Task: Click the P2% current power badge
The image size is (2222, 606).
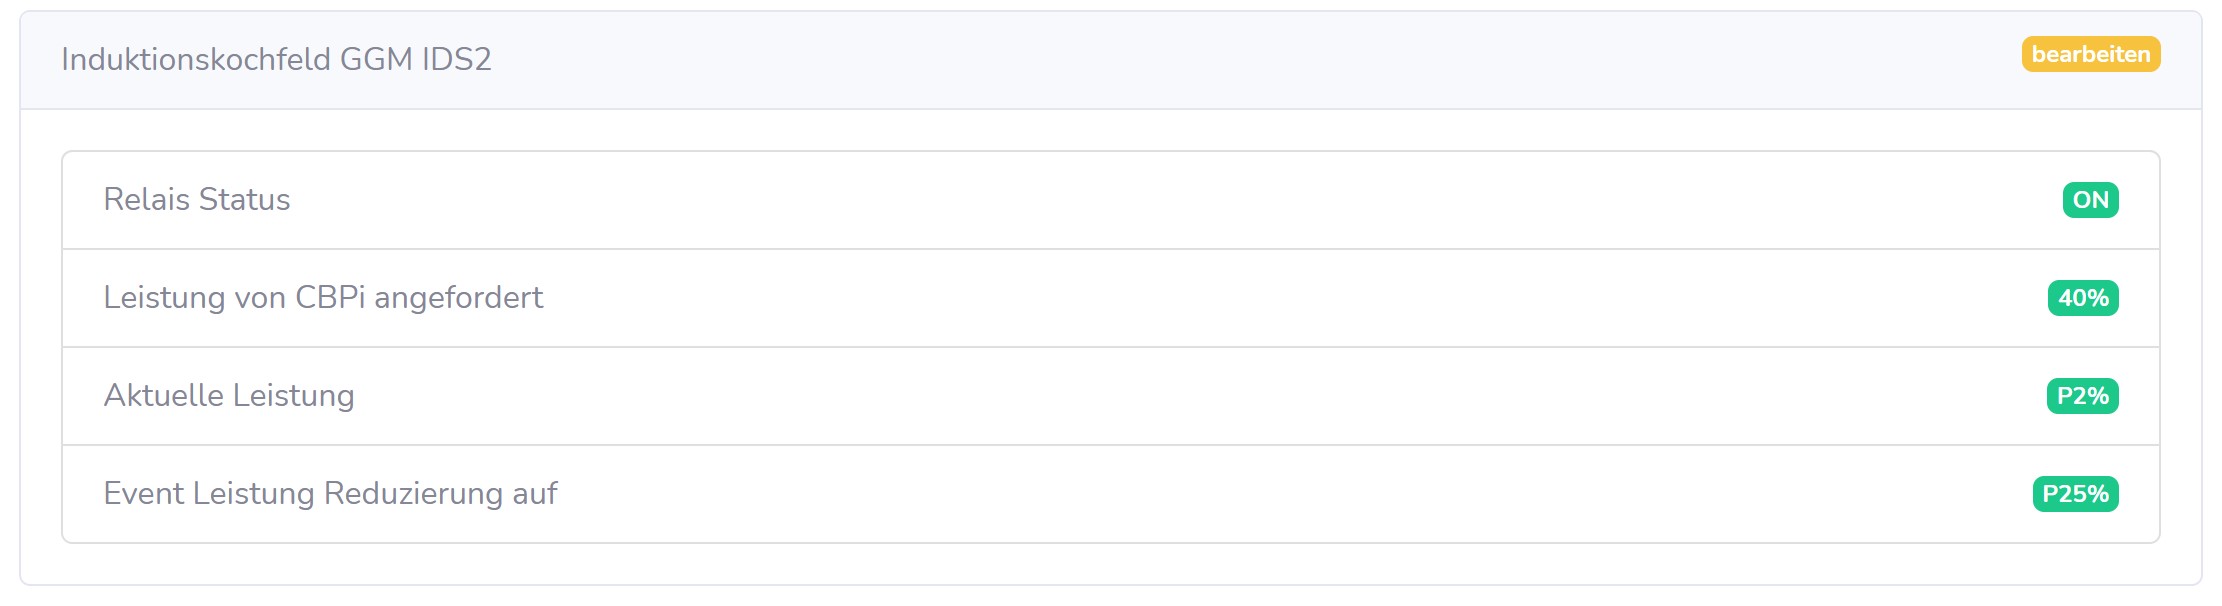Action: coord(2082,396)
